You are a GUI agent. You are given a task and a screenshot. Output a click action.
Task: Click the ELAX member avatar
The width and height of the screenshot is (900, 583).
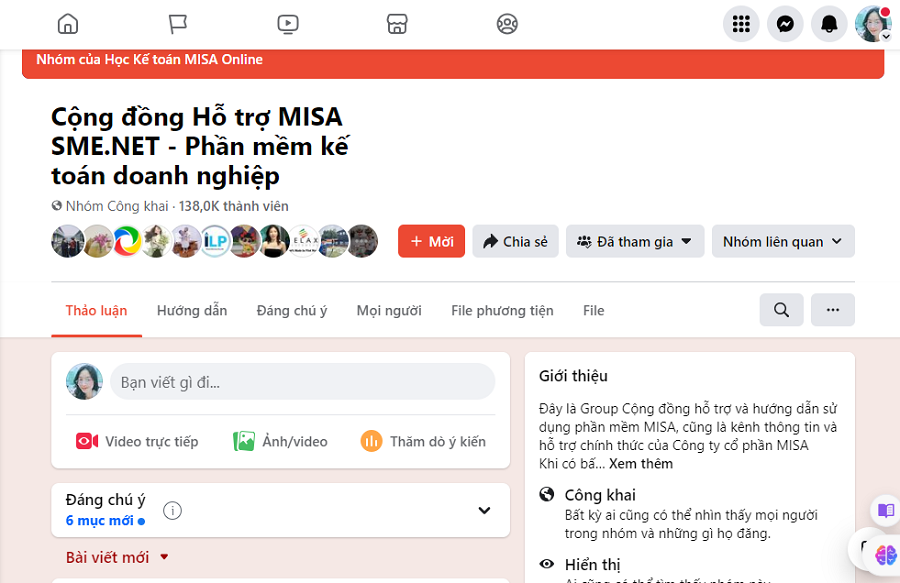click(304, 241)
